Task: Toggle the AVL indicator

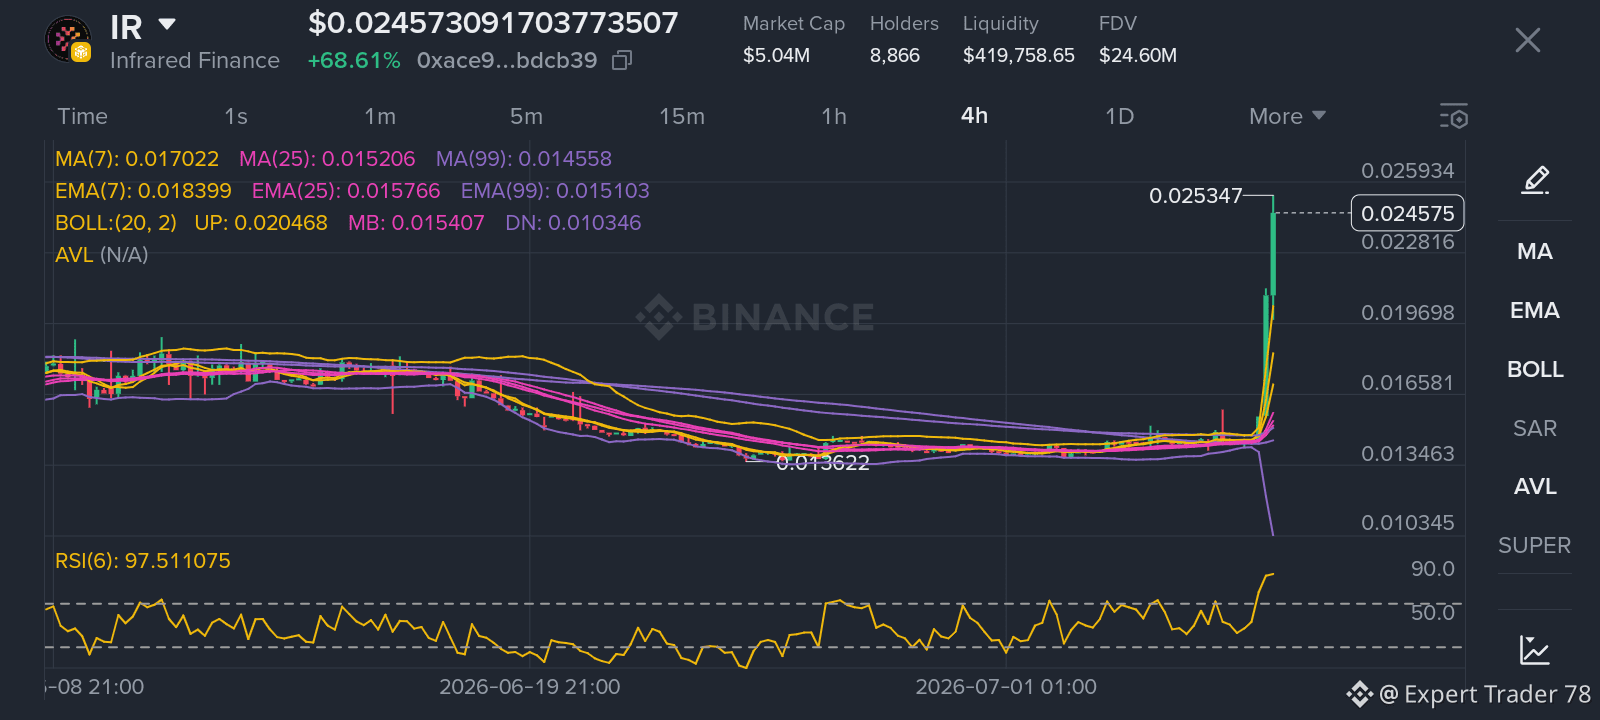Action: pyautogui.click(x=1535, y=486)
